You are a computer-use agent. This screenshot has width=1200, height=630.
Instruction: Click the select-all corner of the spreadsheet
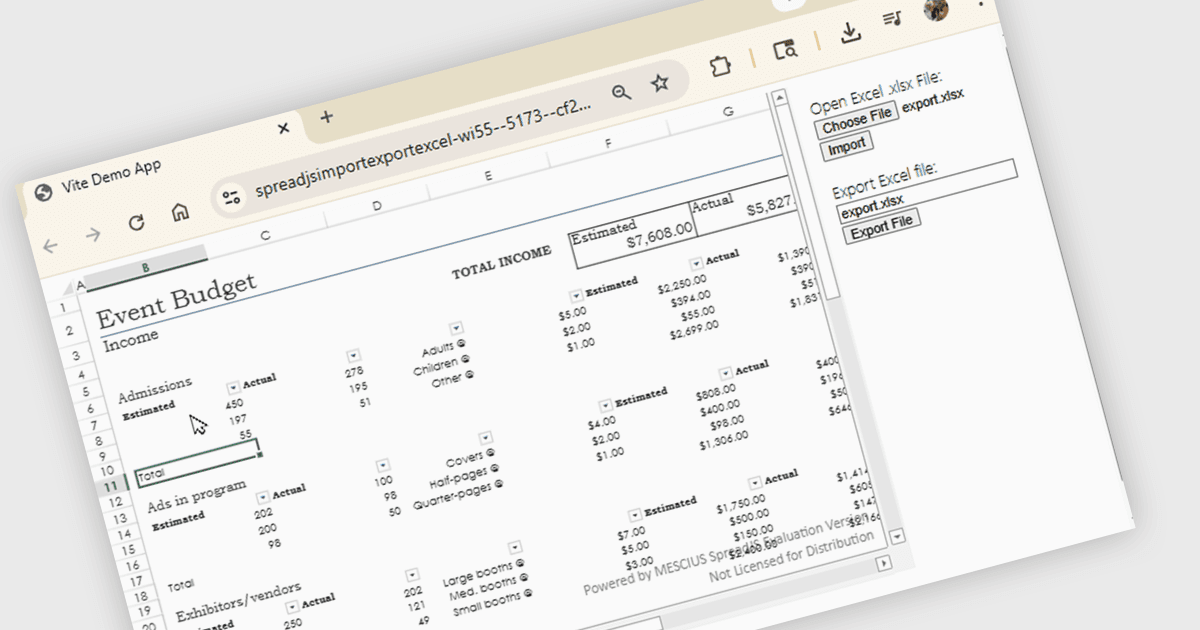tap(67, 287)
